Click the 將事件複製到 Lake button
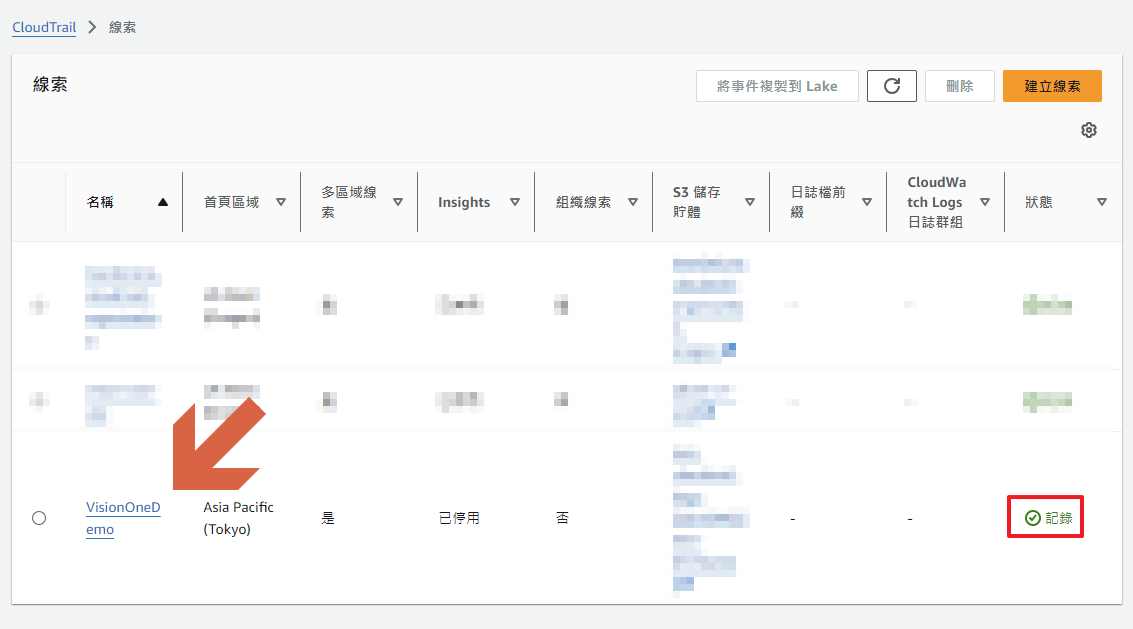This screenshot has height=629, width=1133. click(777, 86)
